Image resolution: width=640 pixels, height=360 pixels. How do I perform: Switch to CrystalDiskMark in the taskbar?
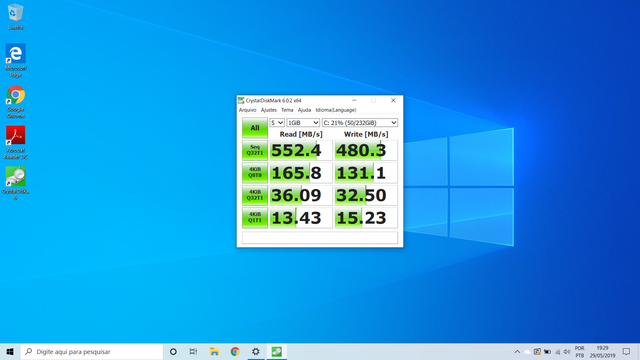[x=277, y=351]
